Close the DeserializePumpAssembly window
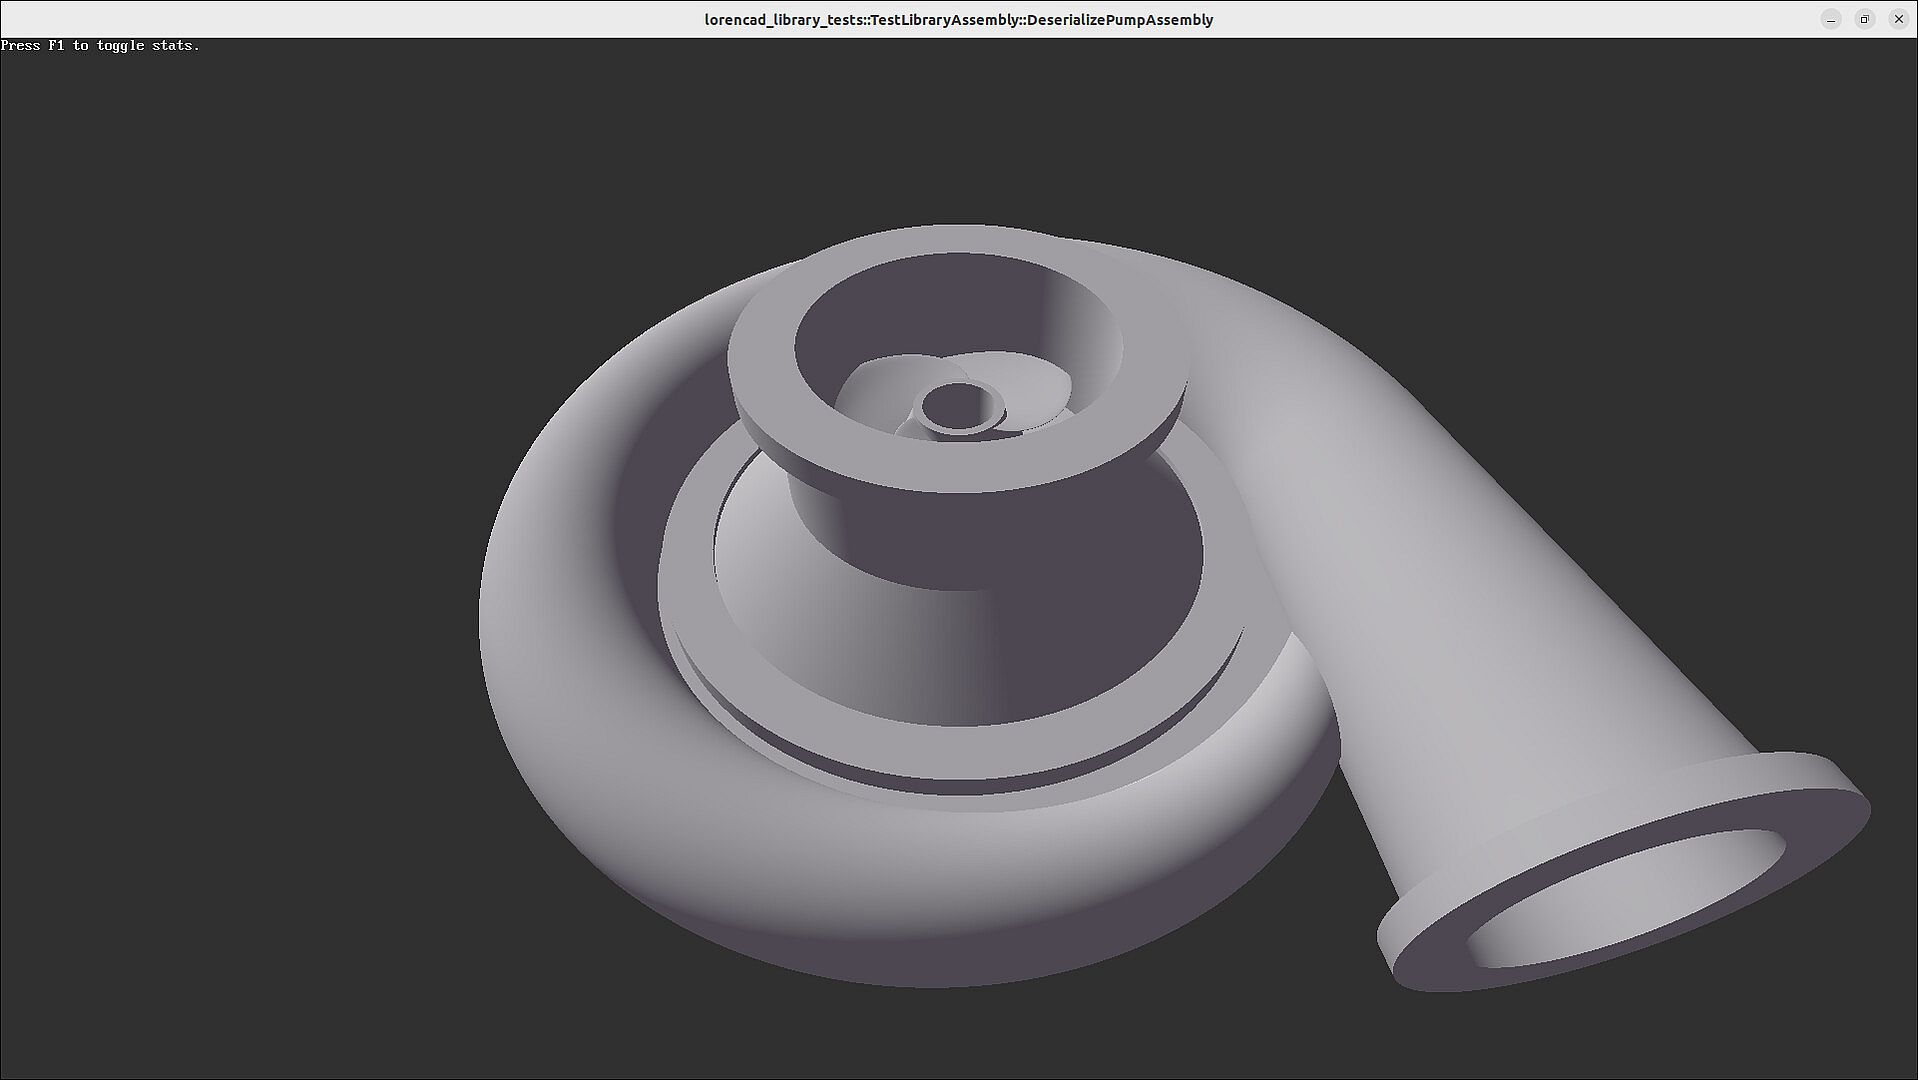 click(x=1898, y=19)
